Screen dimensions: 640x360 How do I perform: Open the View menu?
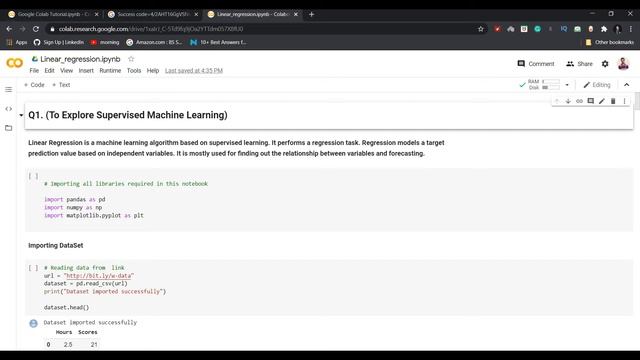(67, 71)
